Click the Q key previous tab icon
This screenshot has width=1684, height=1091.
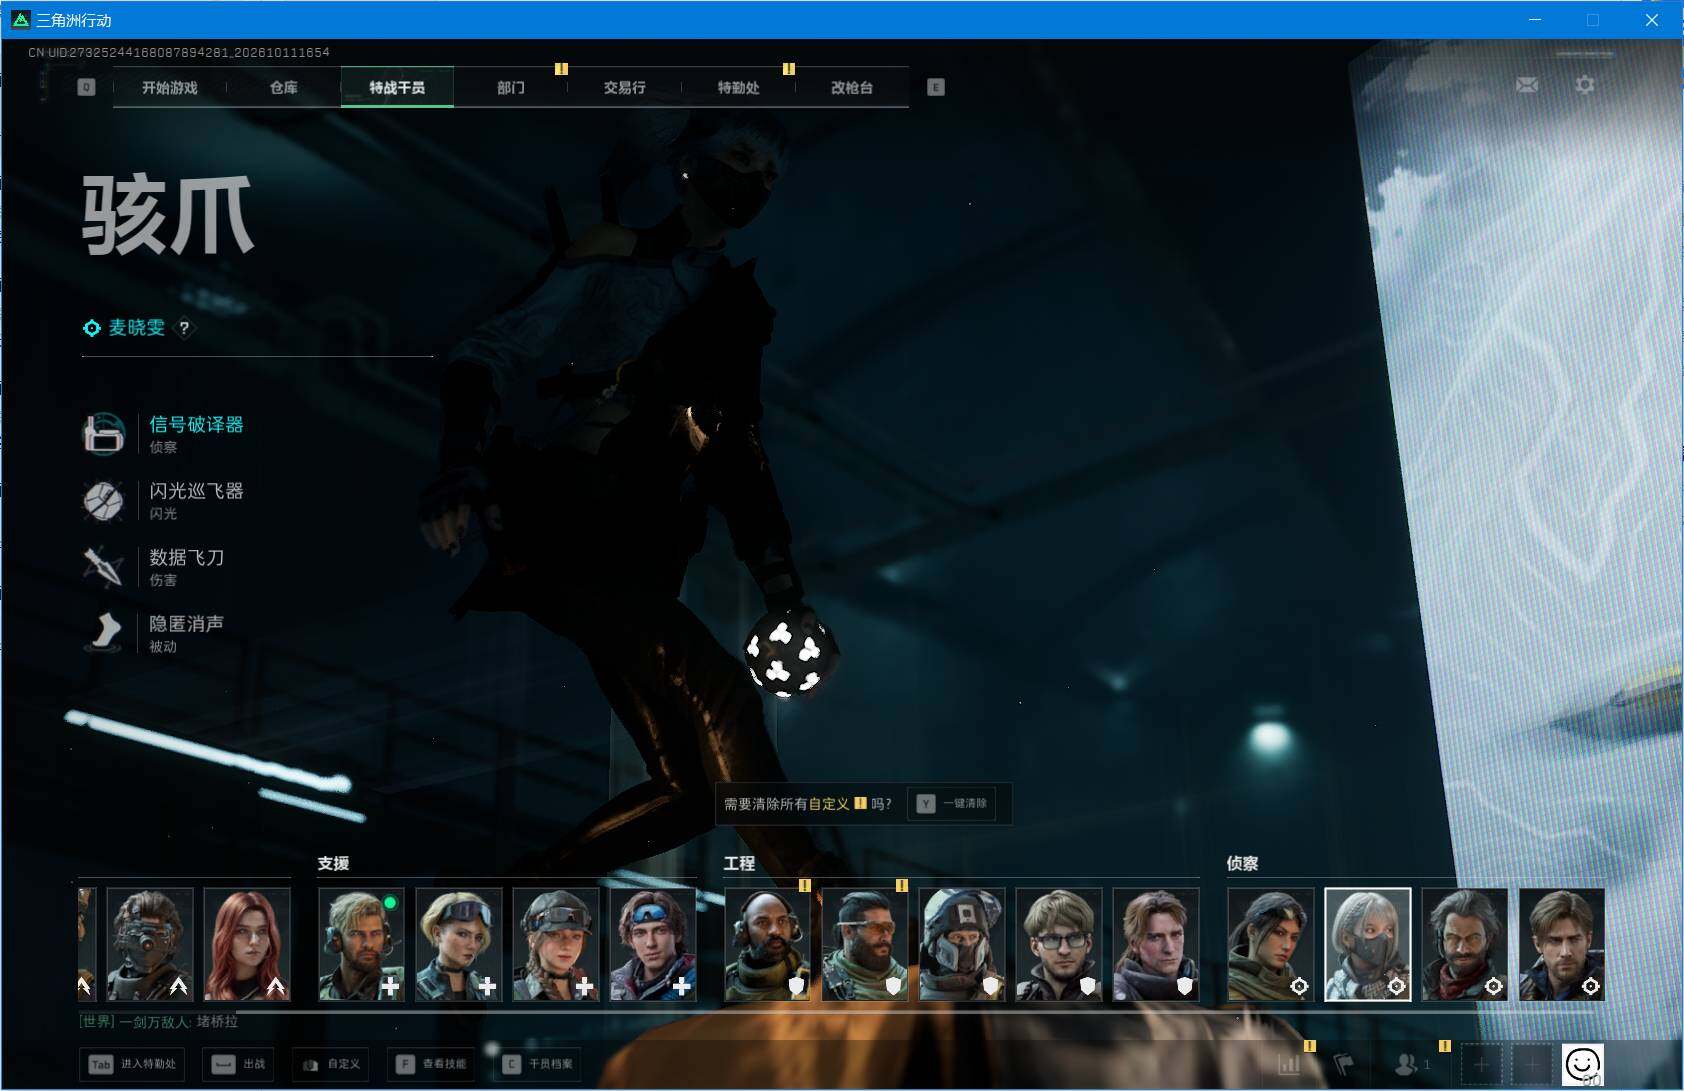pyautogui.click(x=86, y=87)
